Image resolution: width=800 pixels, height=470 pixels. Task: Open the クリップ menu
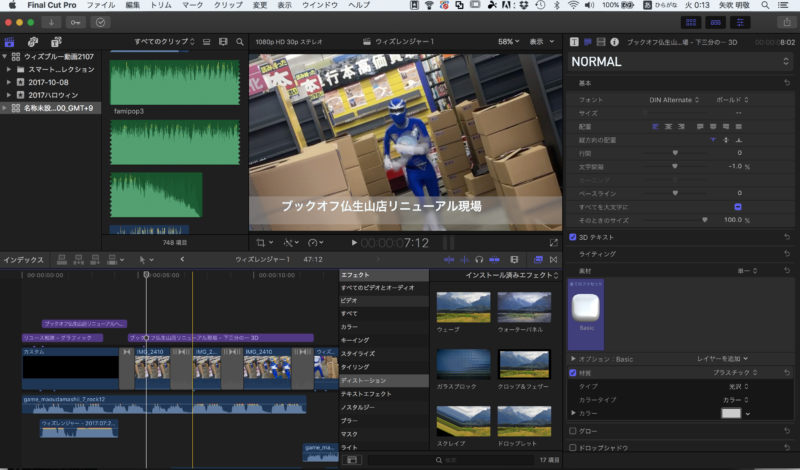(x=228, y=5)
